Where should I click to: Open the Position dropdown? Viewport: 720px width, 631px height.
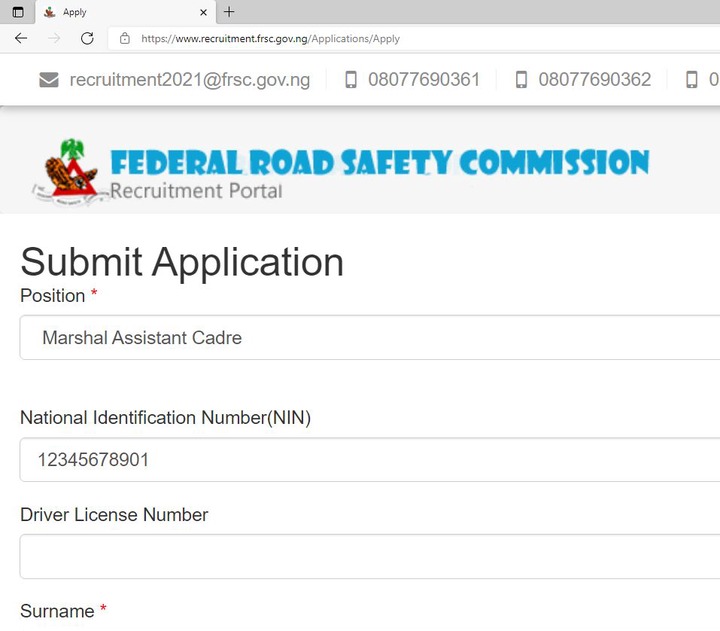click(370, 338)
